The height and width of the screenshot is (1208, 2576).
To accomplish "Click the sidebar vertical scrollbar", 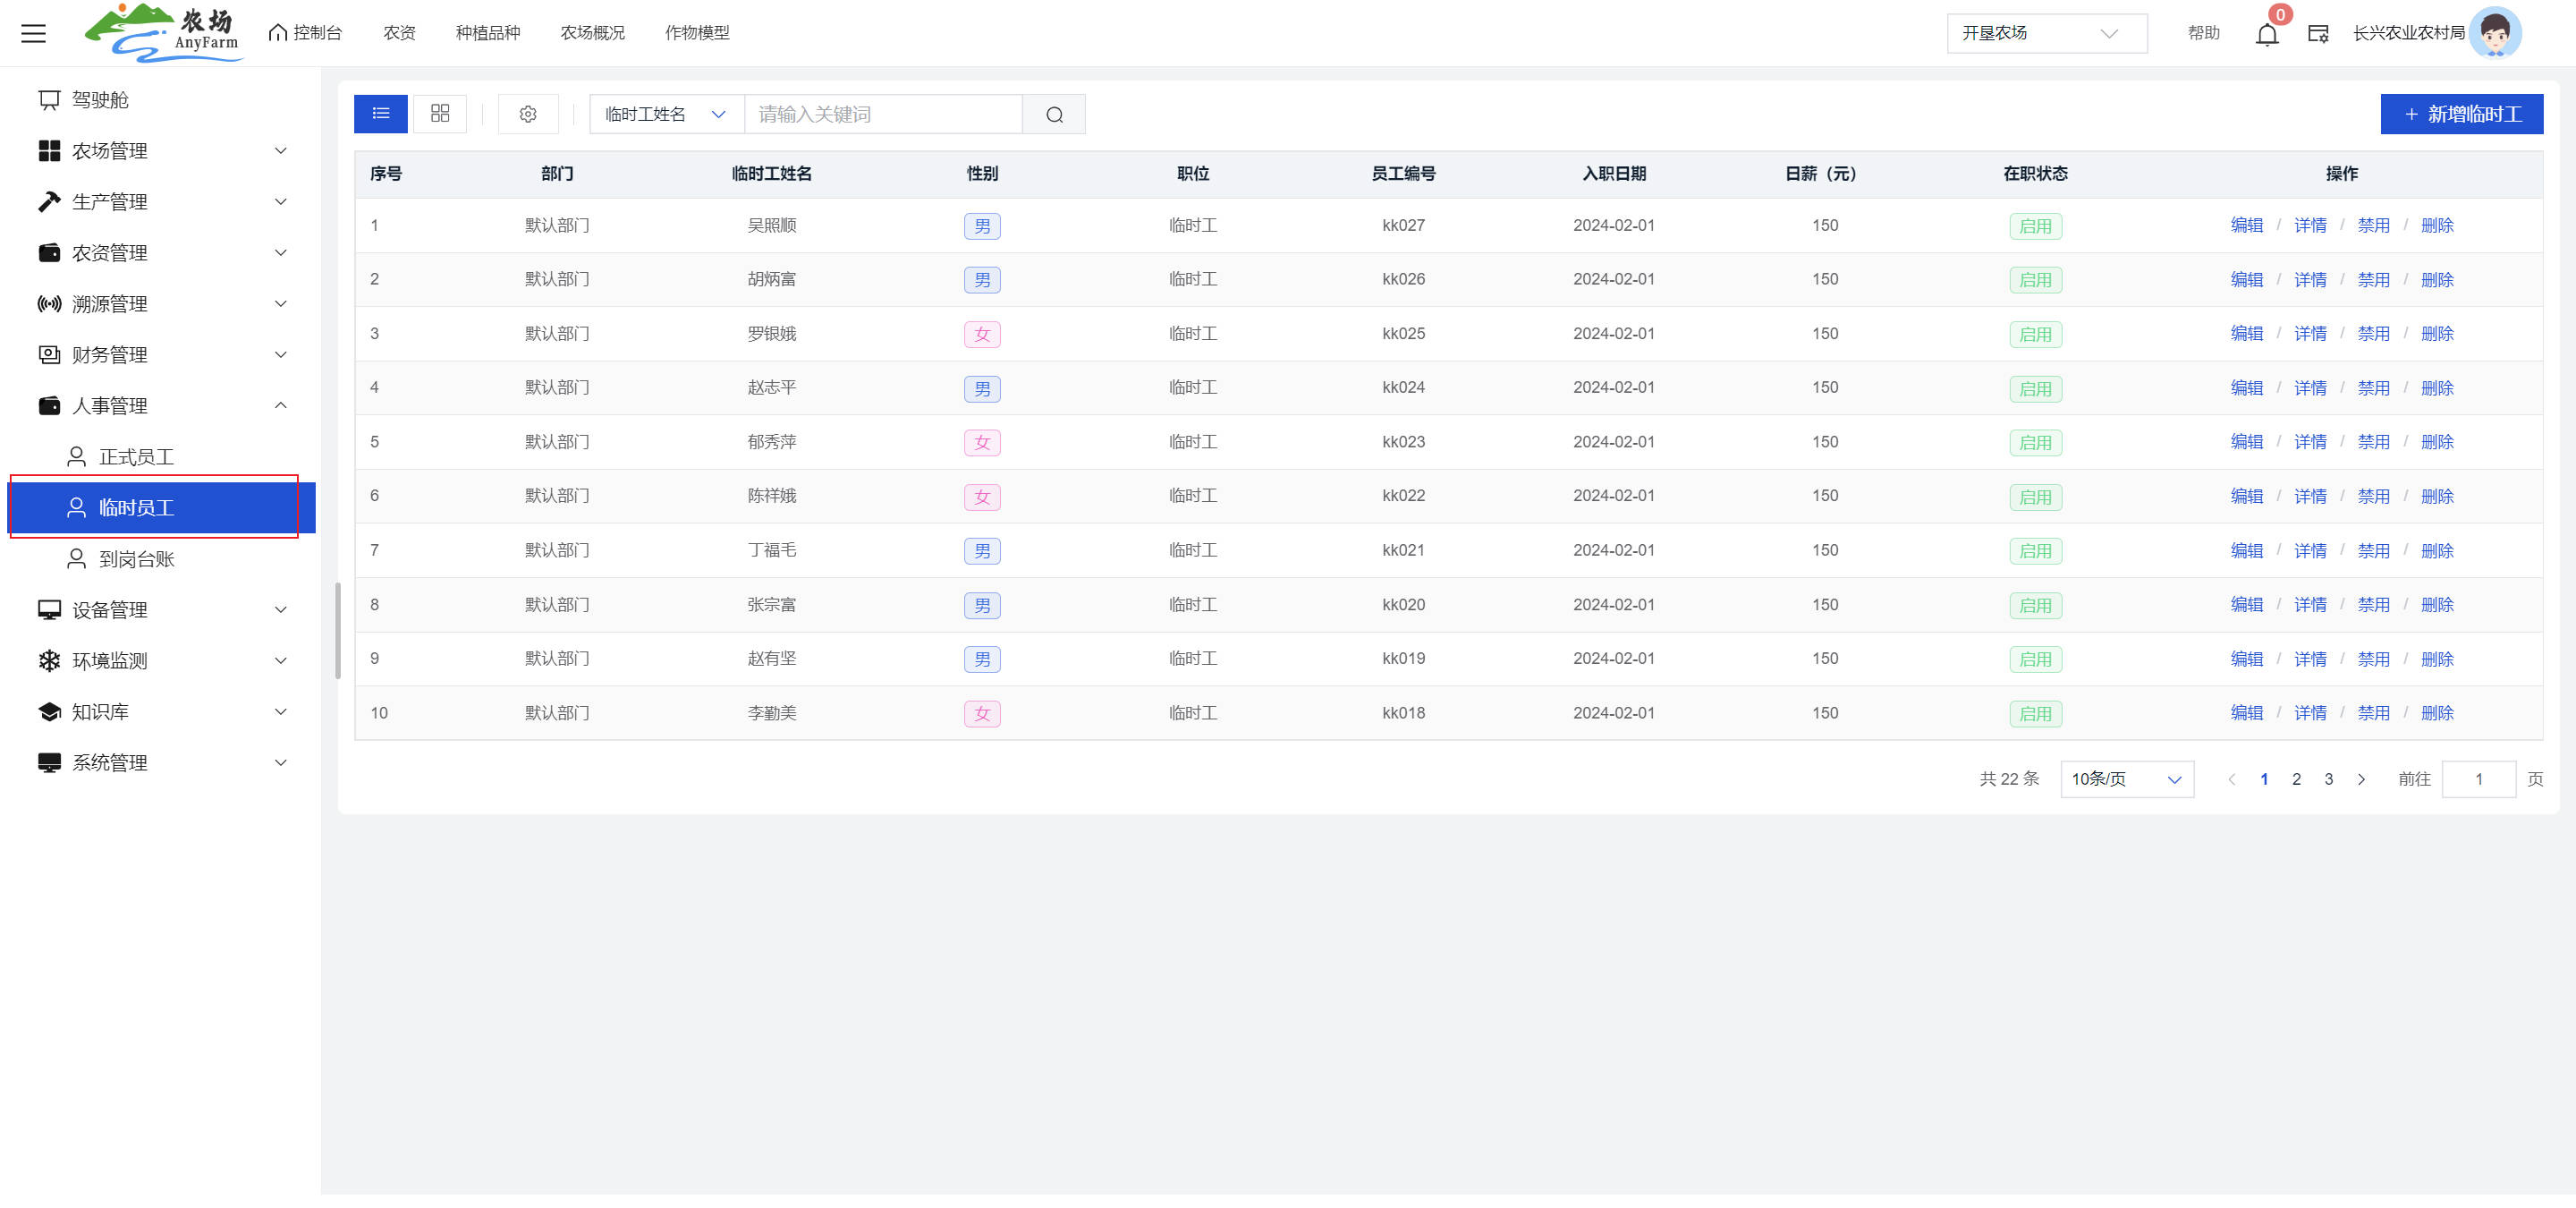I will [338, 630].
